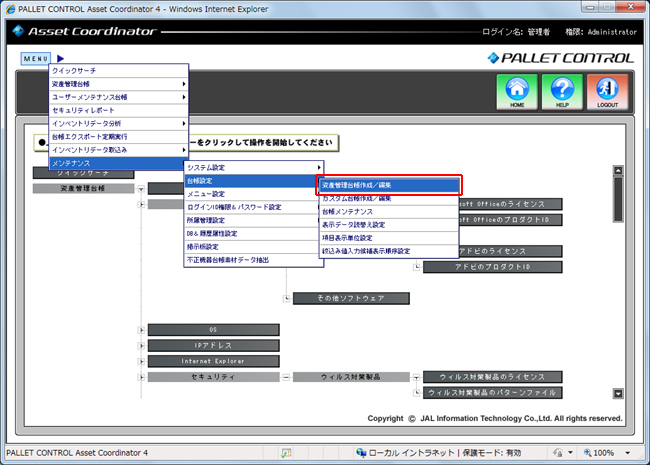Collapse the ウィルス対策製品 node with minus

point(286,377)
